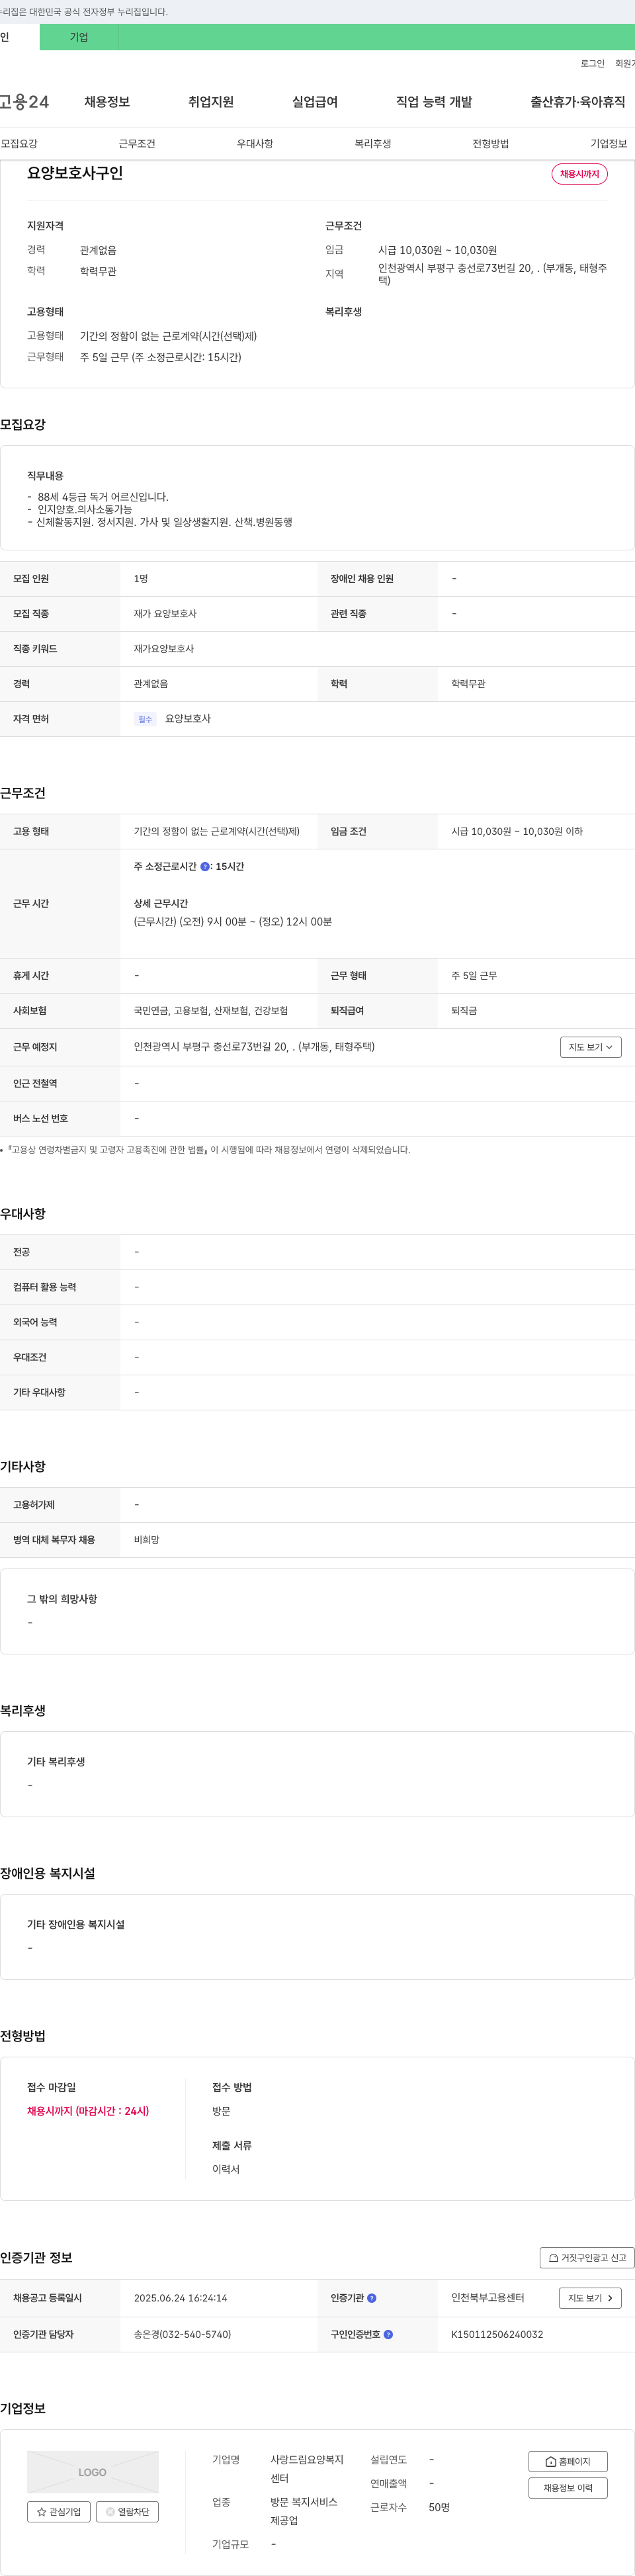The height and width of the screenshot is (2576, 635).
Task: Select the job title 요양보호사구인
Action: (75, 173)
